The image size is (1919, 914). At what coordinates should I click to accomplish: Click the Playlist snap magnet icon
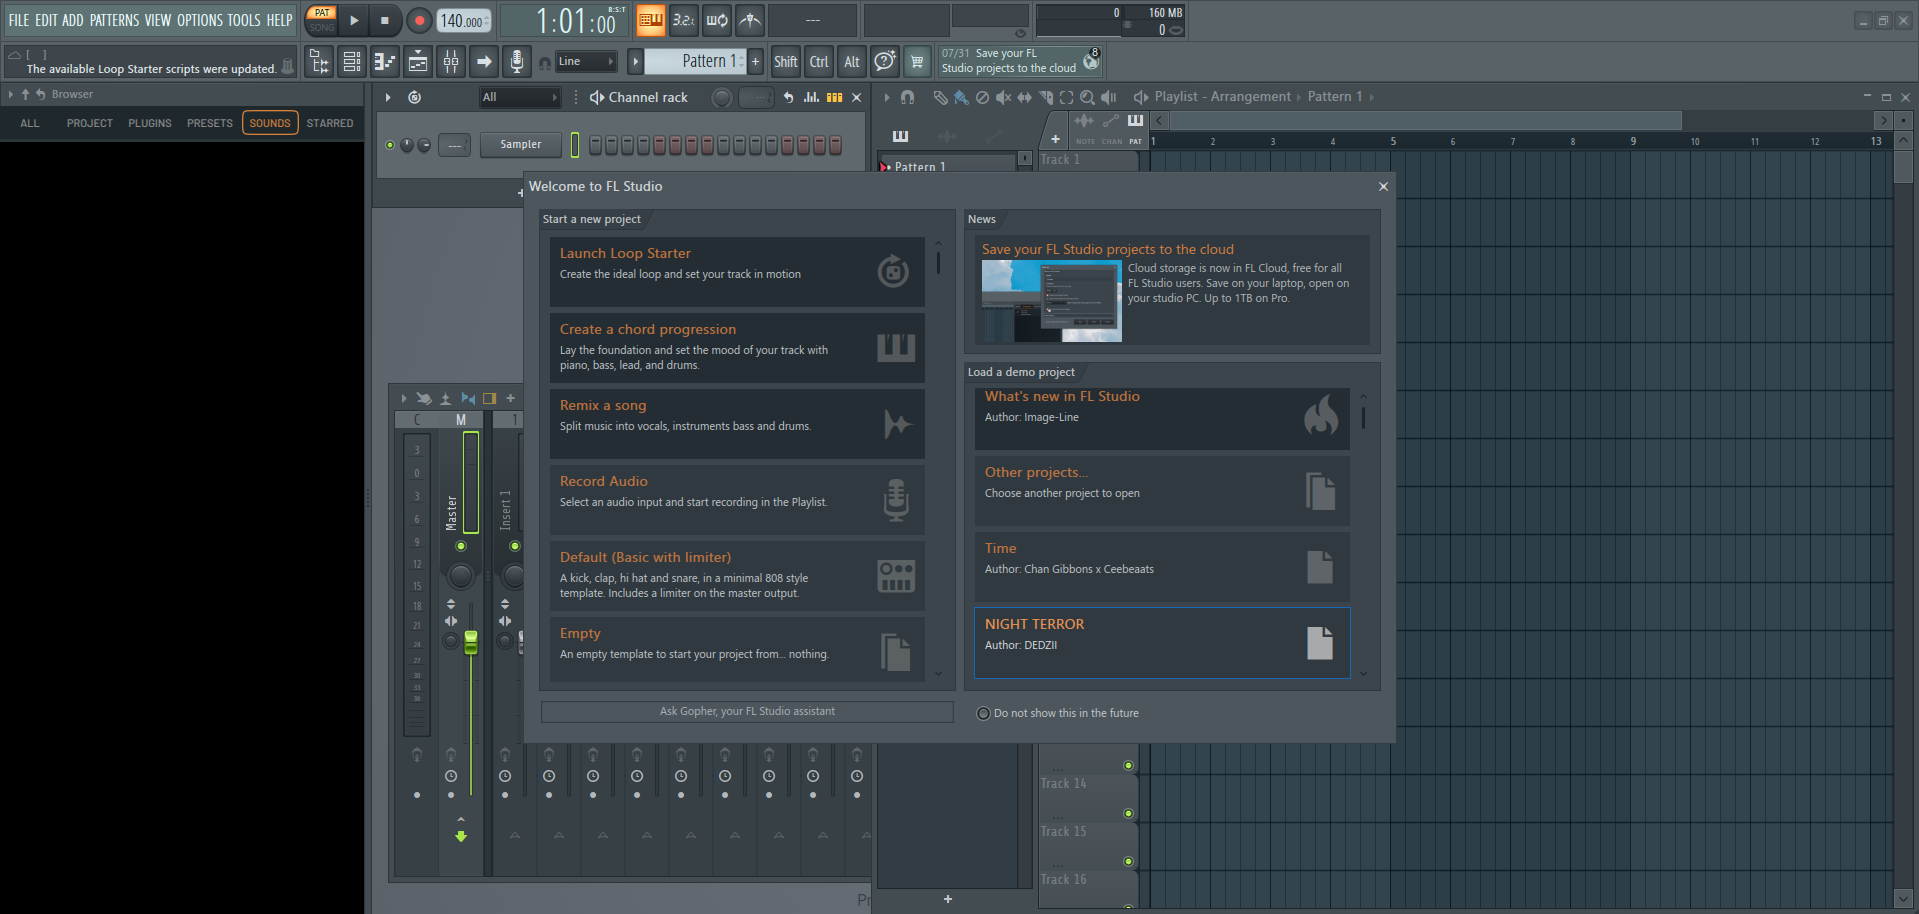907,97
